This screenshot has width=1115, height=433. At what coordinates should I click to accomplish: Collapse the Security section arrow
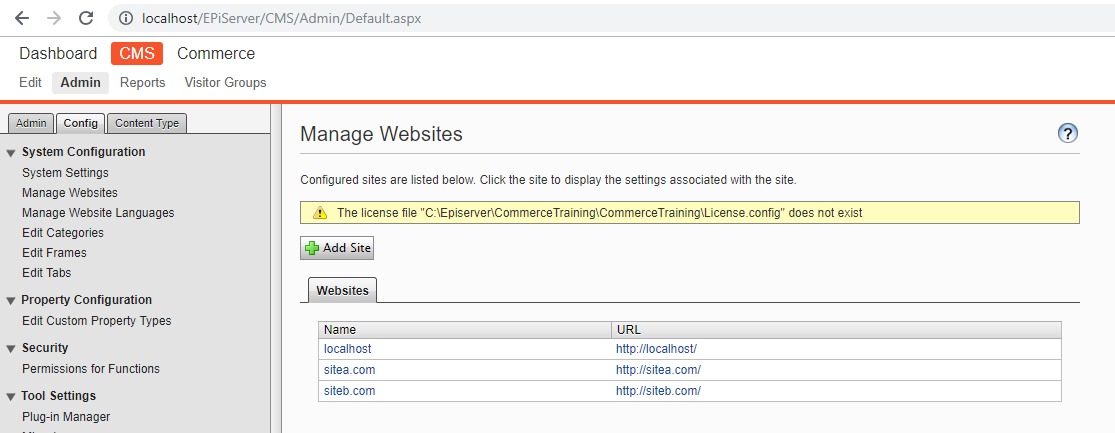11,349
